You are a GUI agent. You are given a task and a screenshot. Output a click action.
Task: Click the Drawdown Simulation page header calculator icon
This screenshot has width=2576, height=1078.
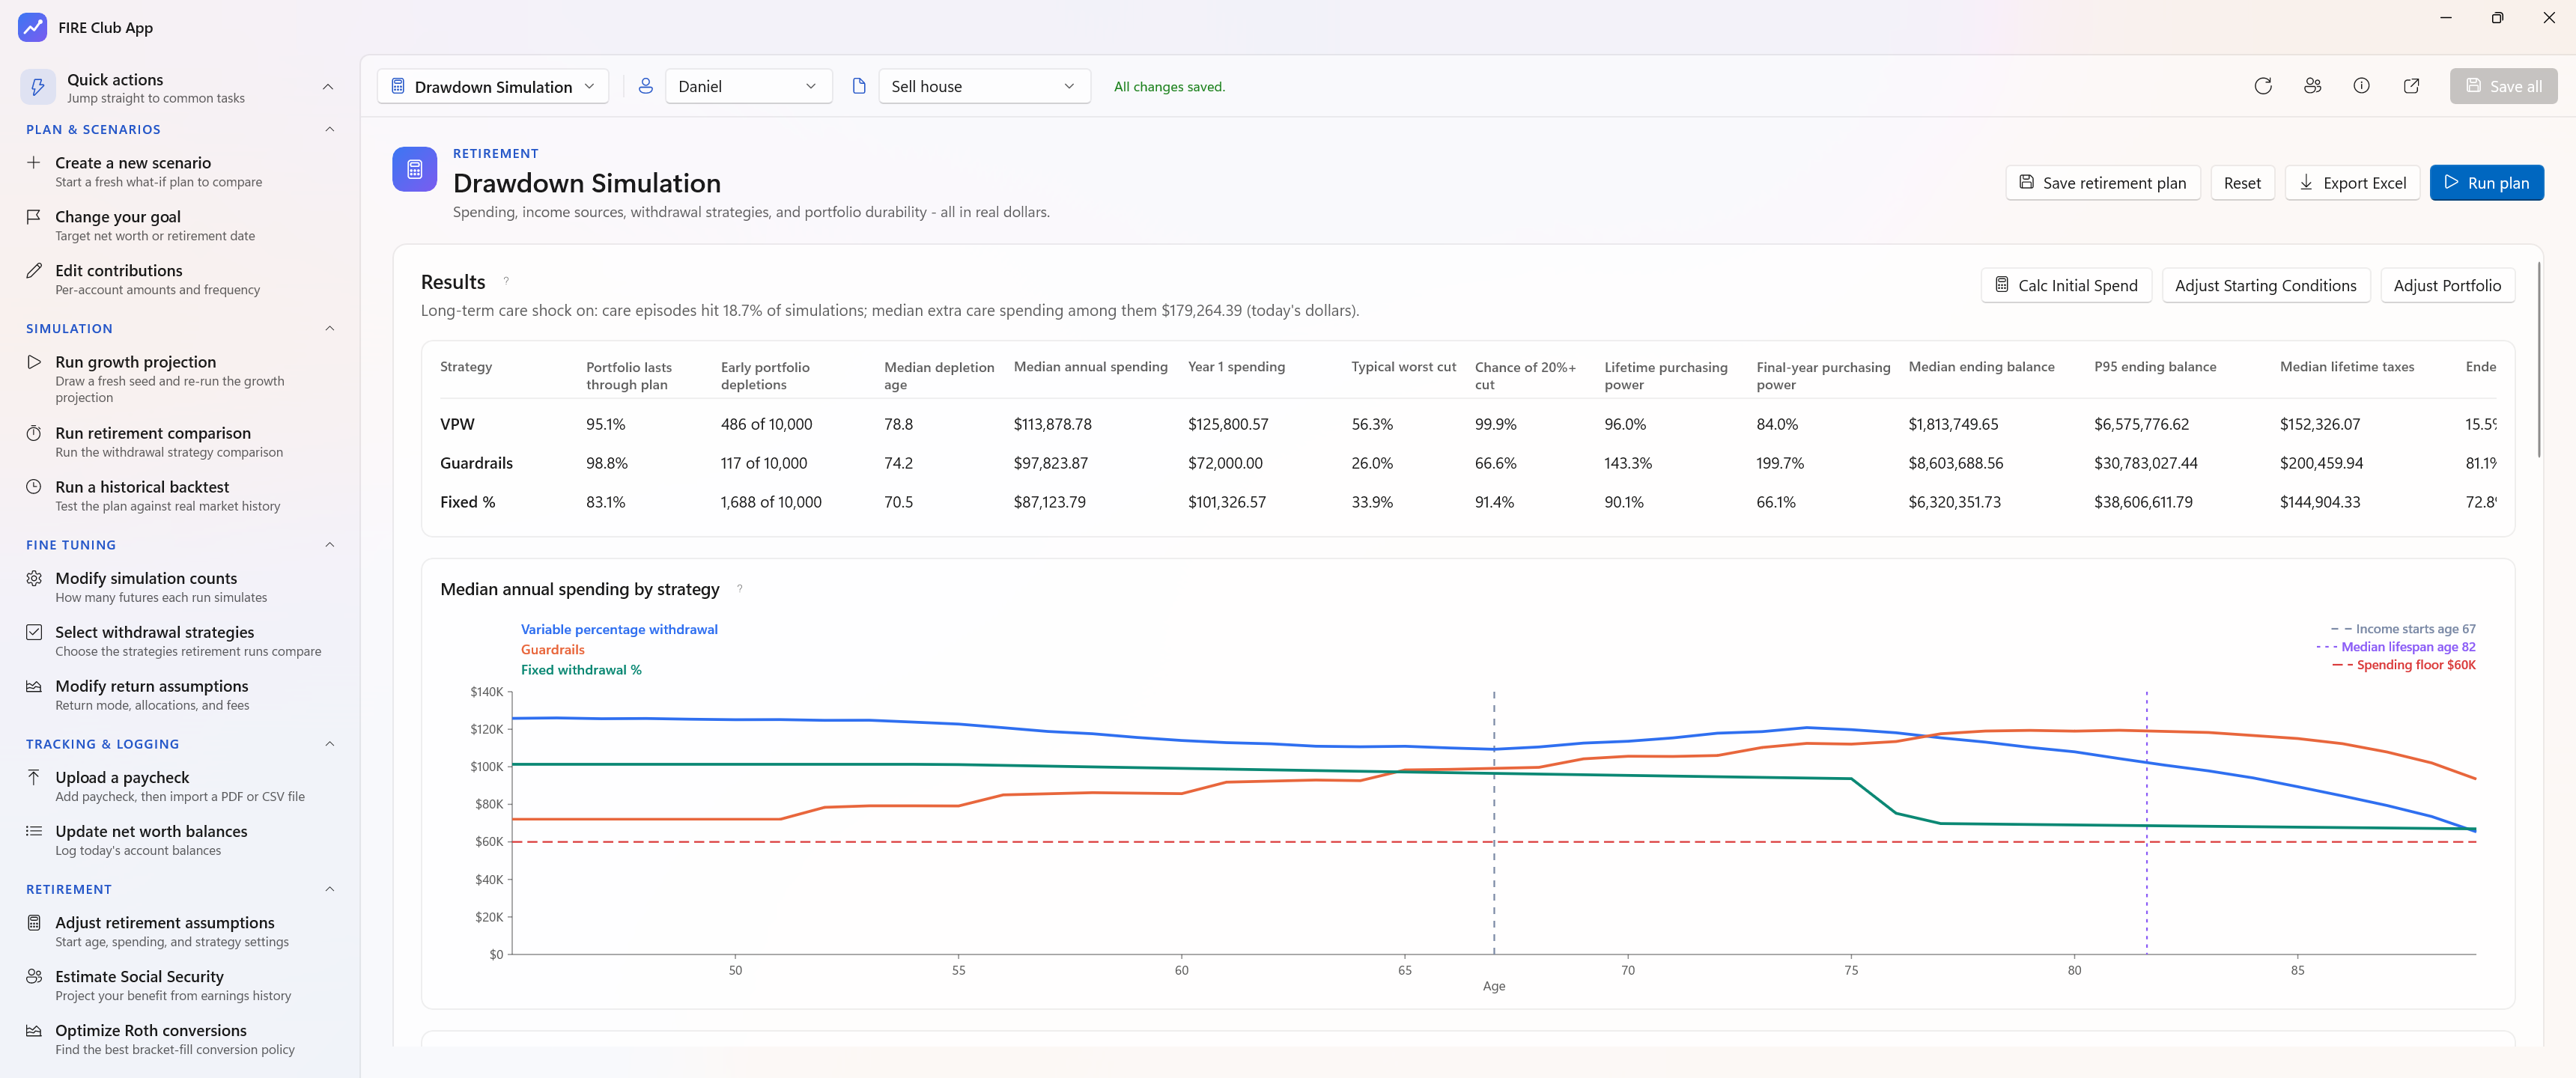point(415,169)
